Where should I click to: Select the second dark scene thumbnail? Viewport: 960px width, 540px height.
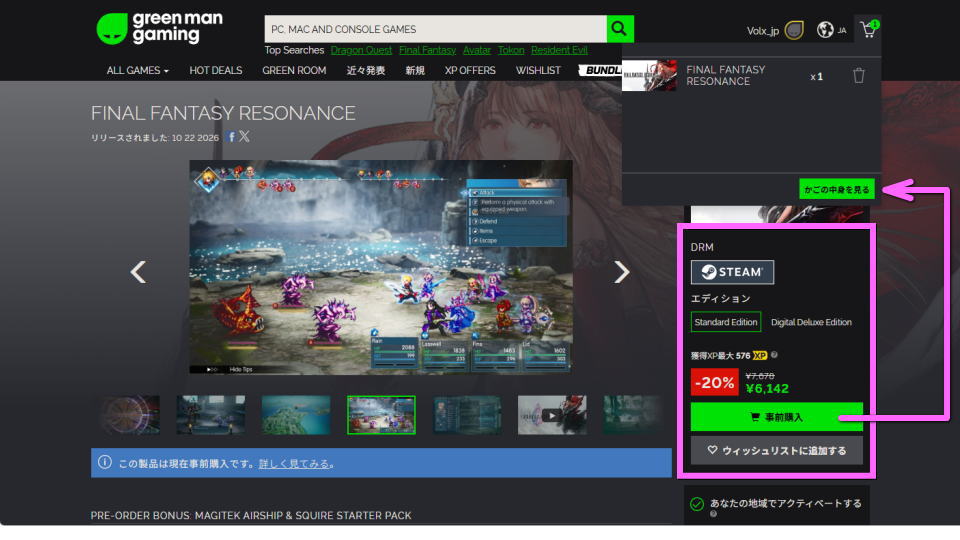[x=211, y=415]
